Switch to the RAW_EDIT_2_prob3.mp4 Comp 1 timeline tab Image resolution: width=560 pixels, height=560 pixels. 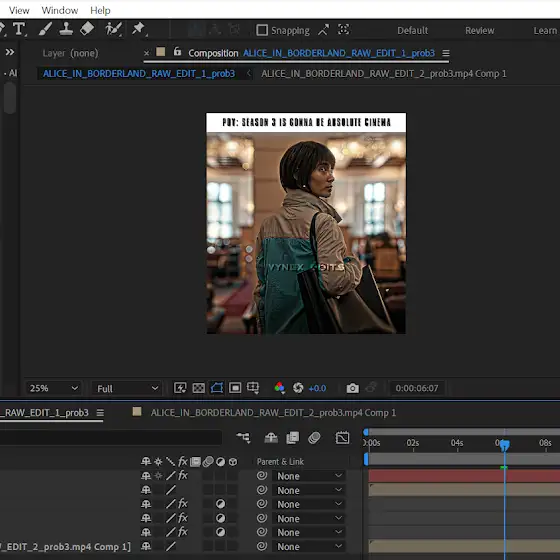273,413
